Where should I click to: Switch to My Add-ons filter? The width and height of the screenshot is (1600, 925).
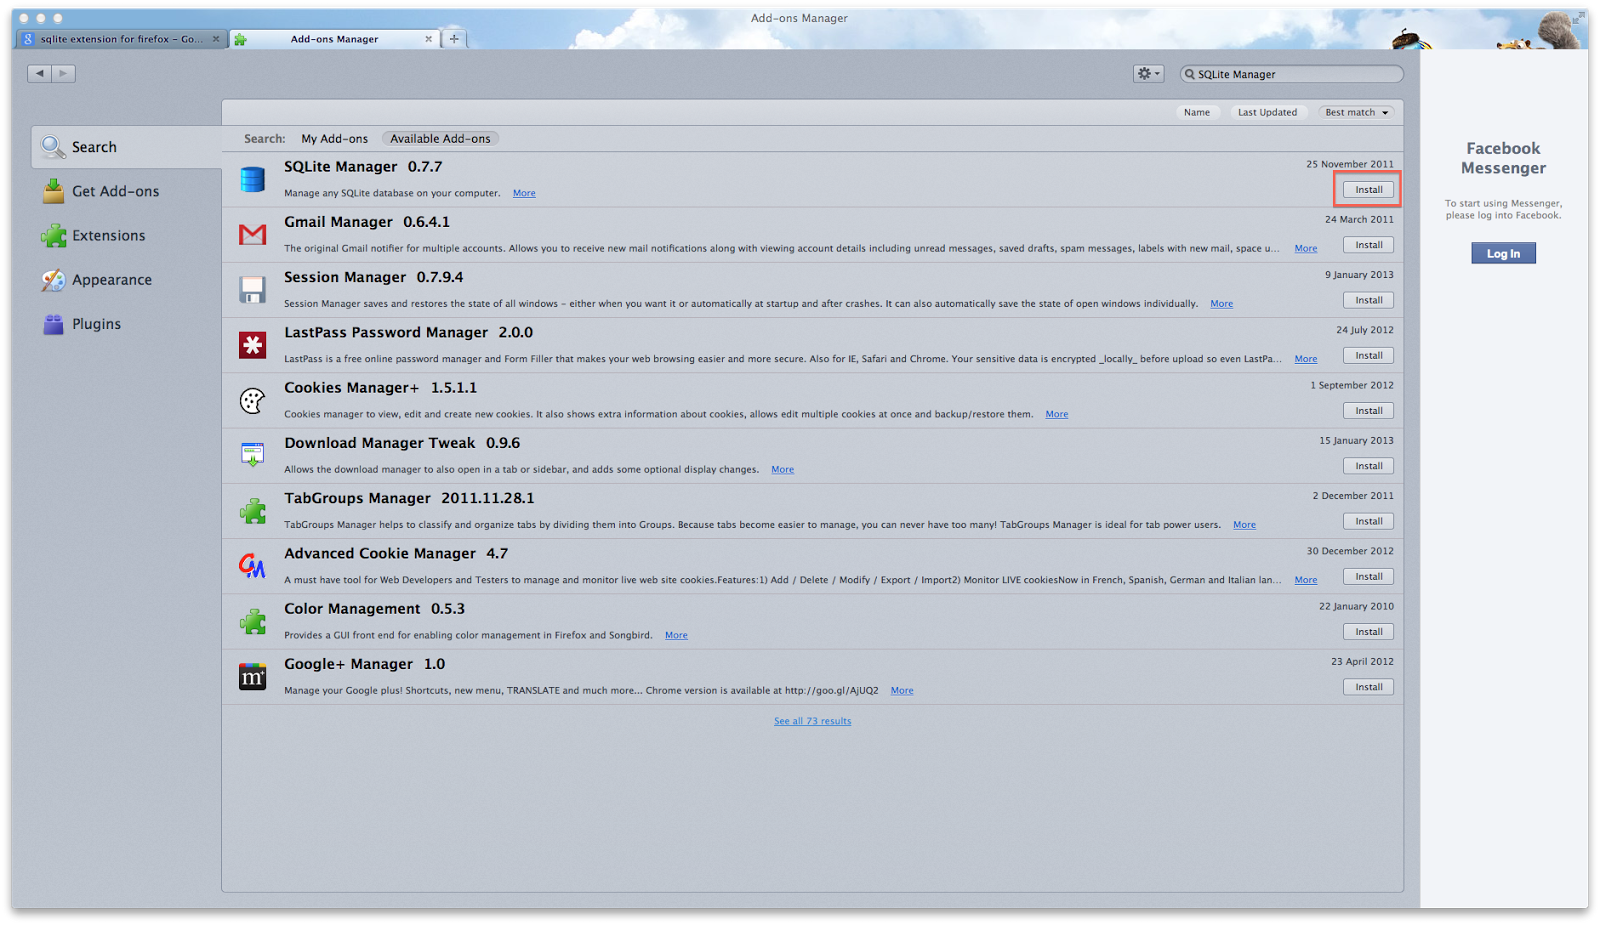point(334,139)
